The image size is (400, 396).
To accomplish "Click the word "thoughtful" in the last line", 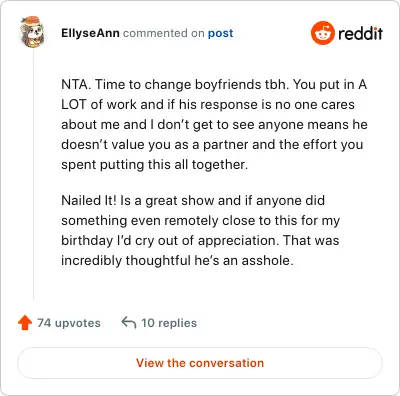I will (x=158, y=261).
